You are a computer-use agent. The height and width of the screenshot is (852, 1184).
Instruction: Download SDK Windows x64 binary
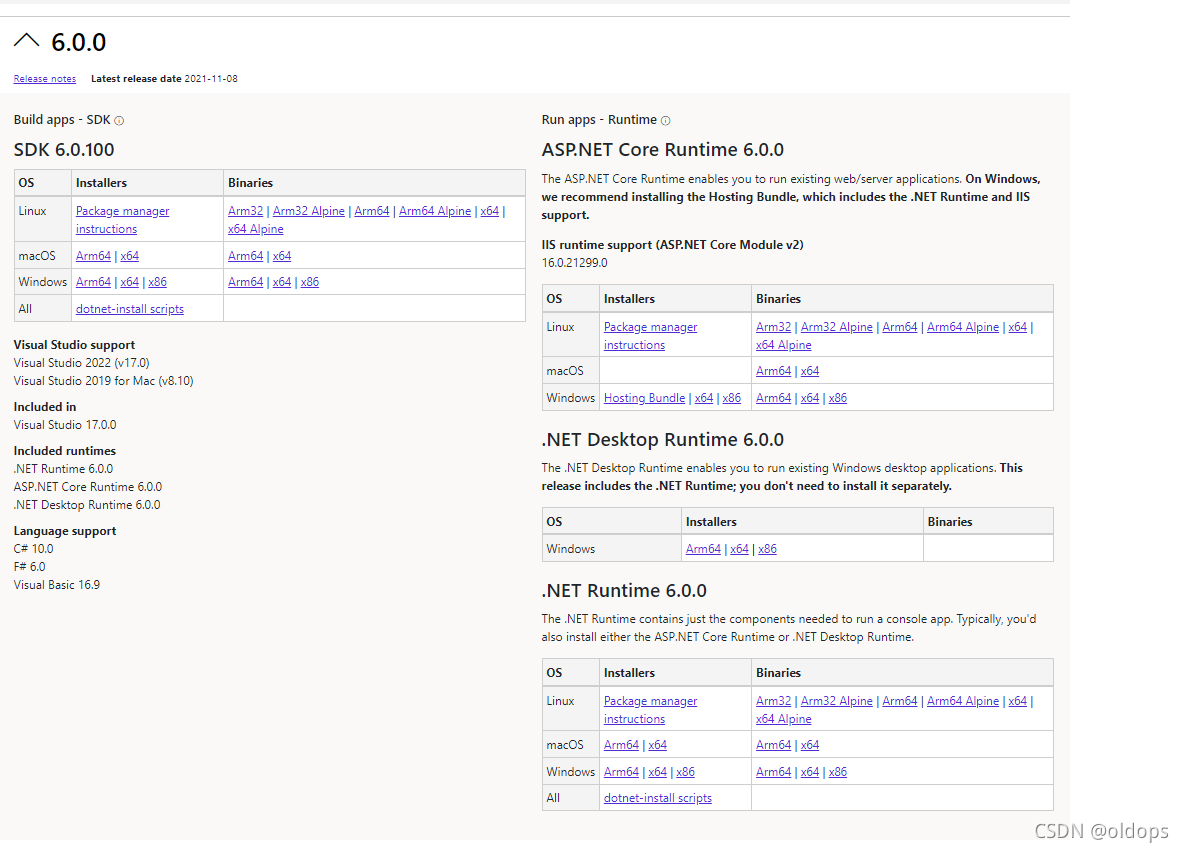pos(282,282)
